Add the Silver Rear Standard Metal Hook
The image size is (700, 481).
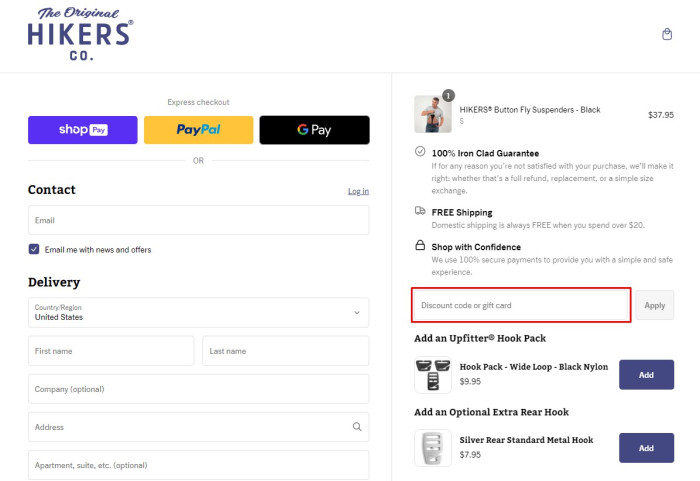point(646,448)
